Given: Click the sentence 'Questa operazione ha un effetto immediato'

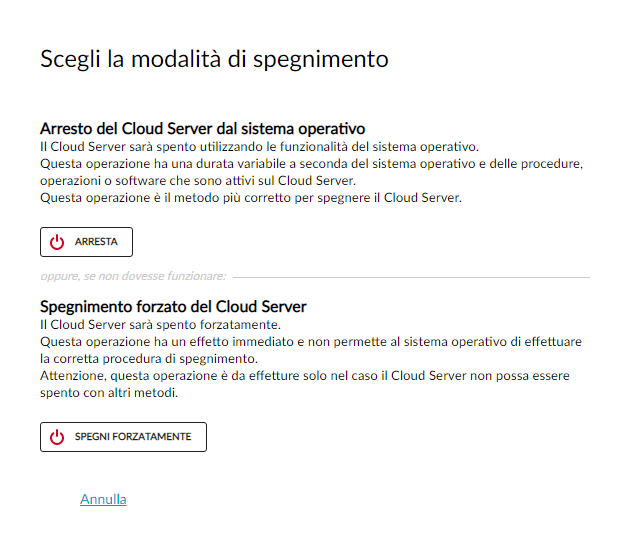Looking at the screenshot, I should point(311,342).
